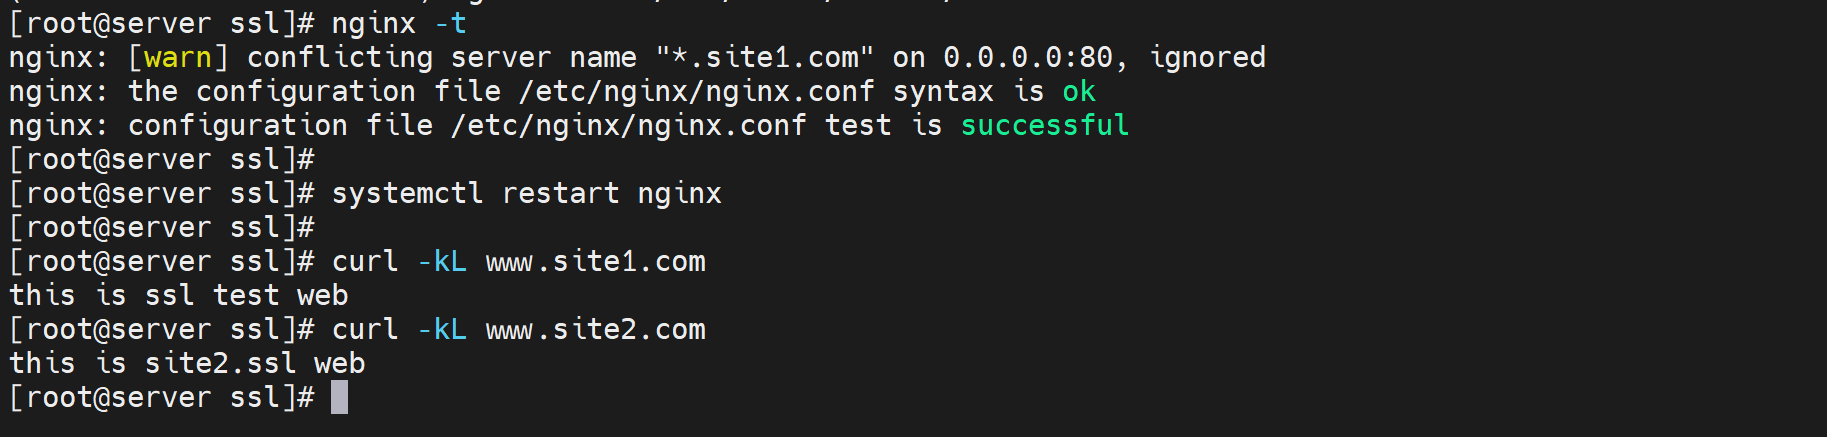This screenshot has height=437, width=1827.
Task: Click the 'restart' word in the systemctl command
Action: click(560, 193)
